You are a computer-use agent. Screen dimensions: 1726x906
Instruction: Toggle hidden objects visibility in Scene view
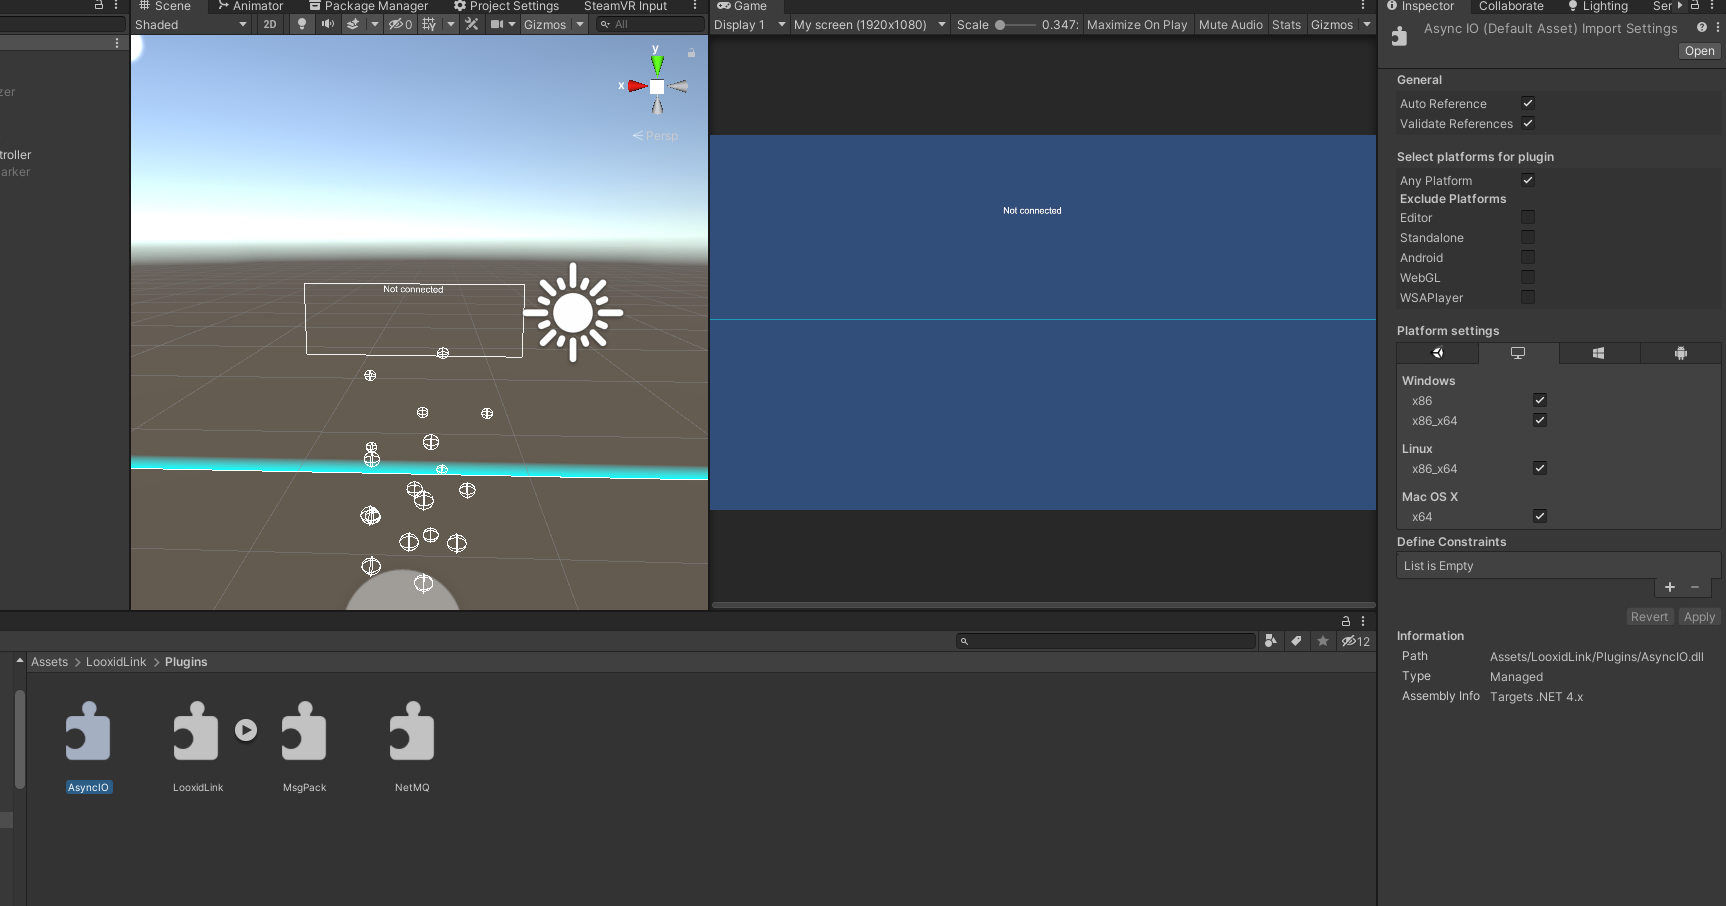pyautogui.click(x=400, y=24)
